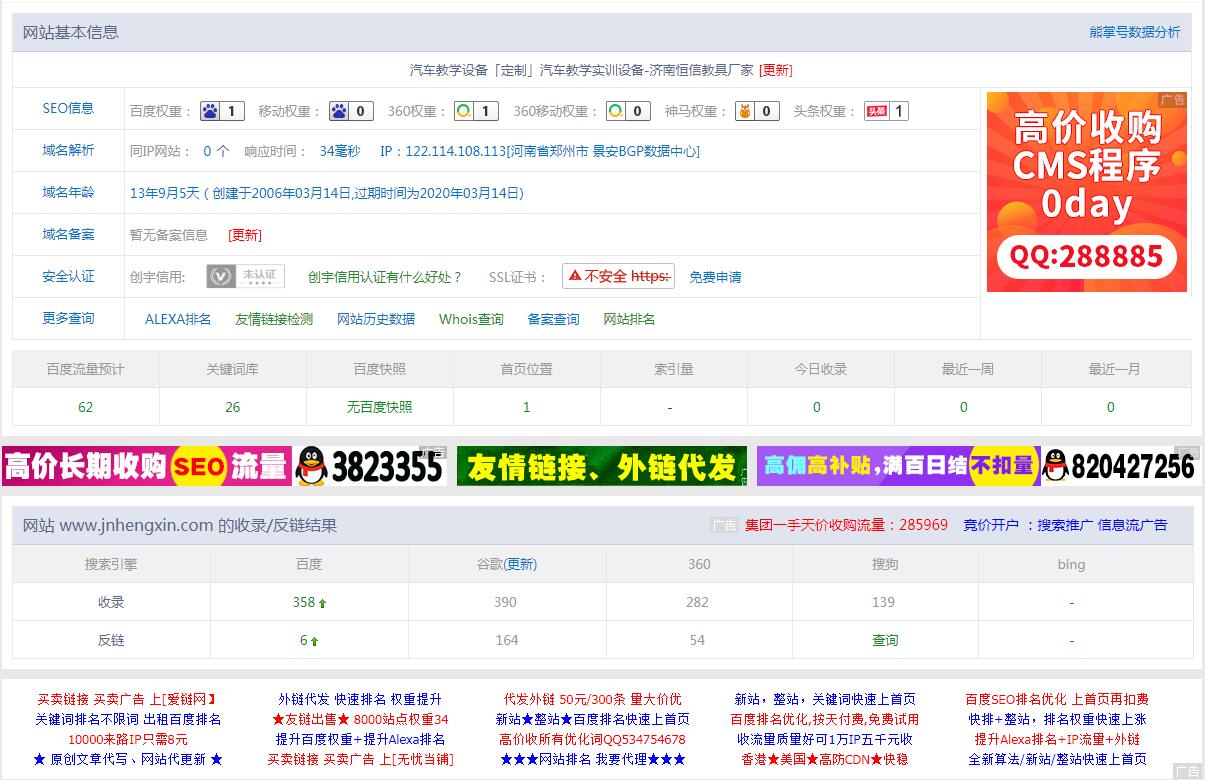Click the 搜狗 收录 value 139

(884, 602)
